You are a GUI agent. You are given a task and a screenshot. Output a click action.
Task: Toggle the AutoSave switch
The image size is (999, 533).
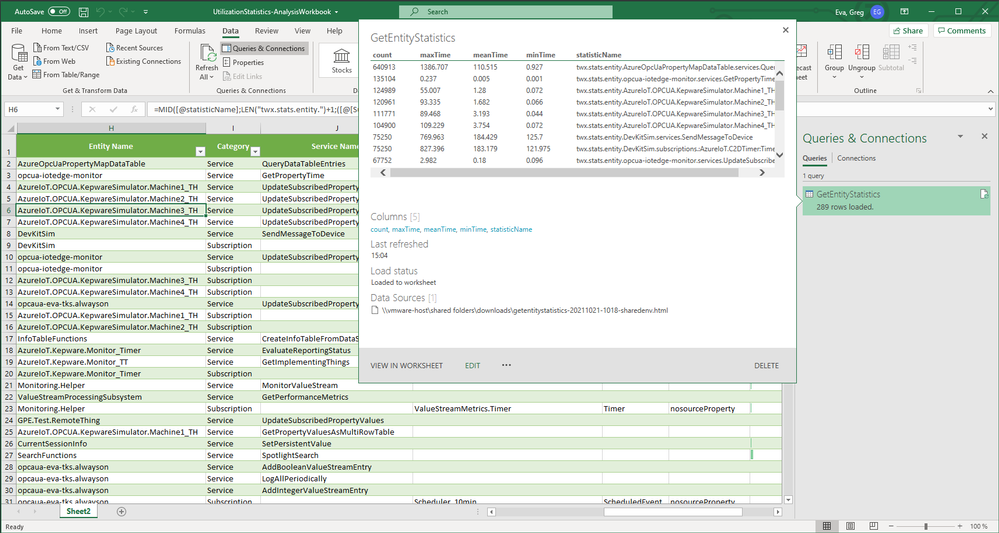point(59,11)
